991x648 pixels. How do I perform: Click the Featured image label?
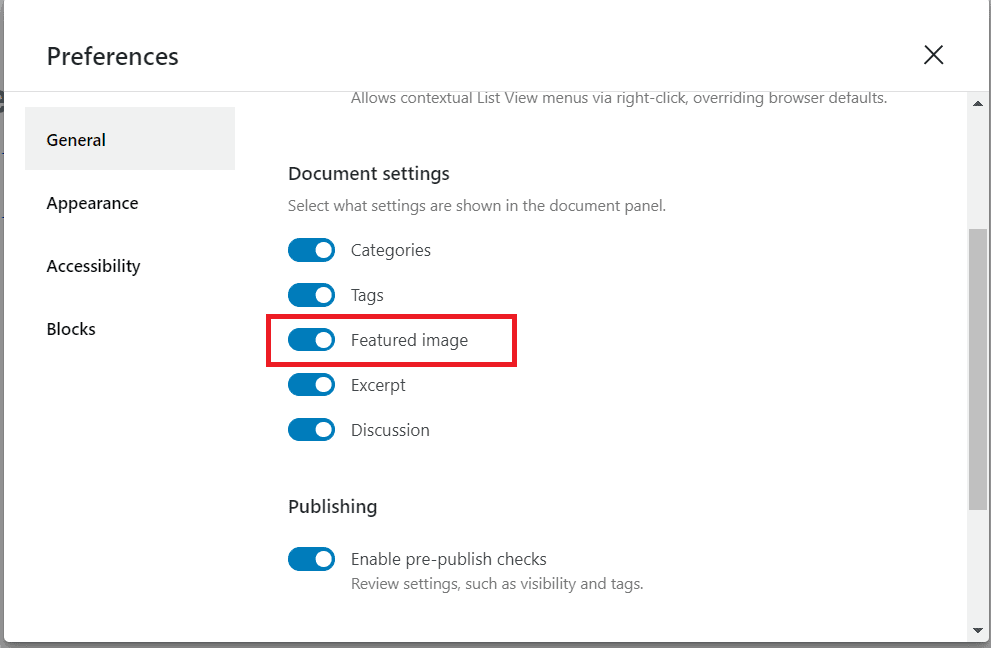coord(410,340)
